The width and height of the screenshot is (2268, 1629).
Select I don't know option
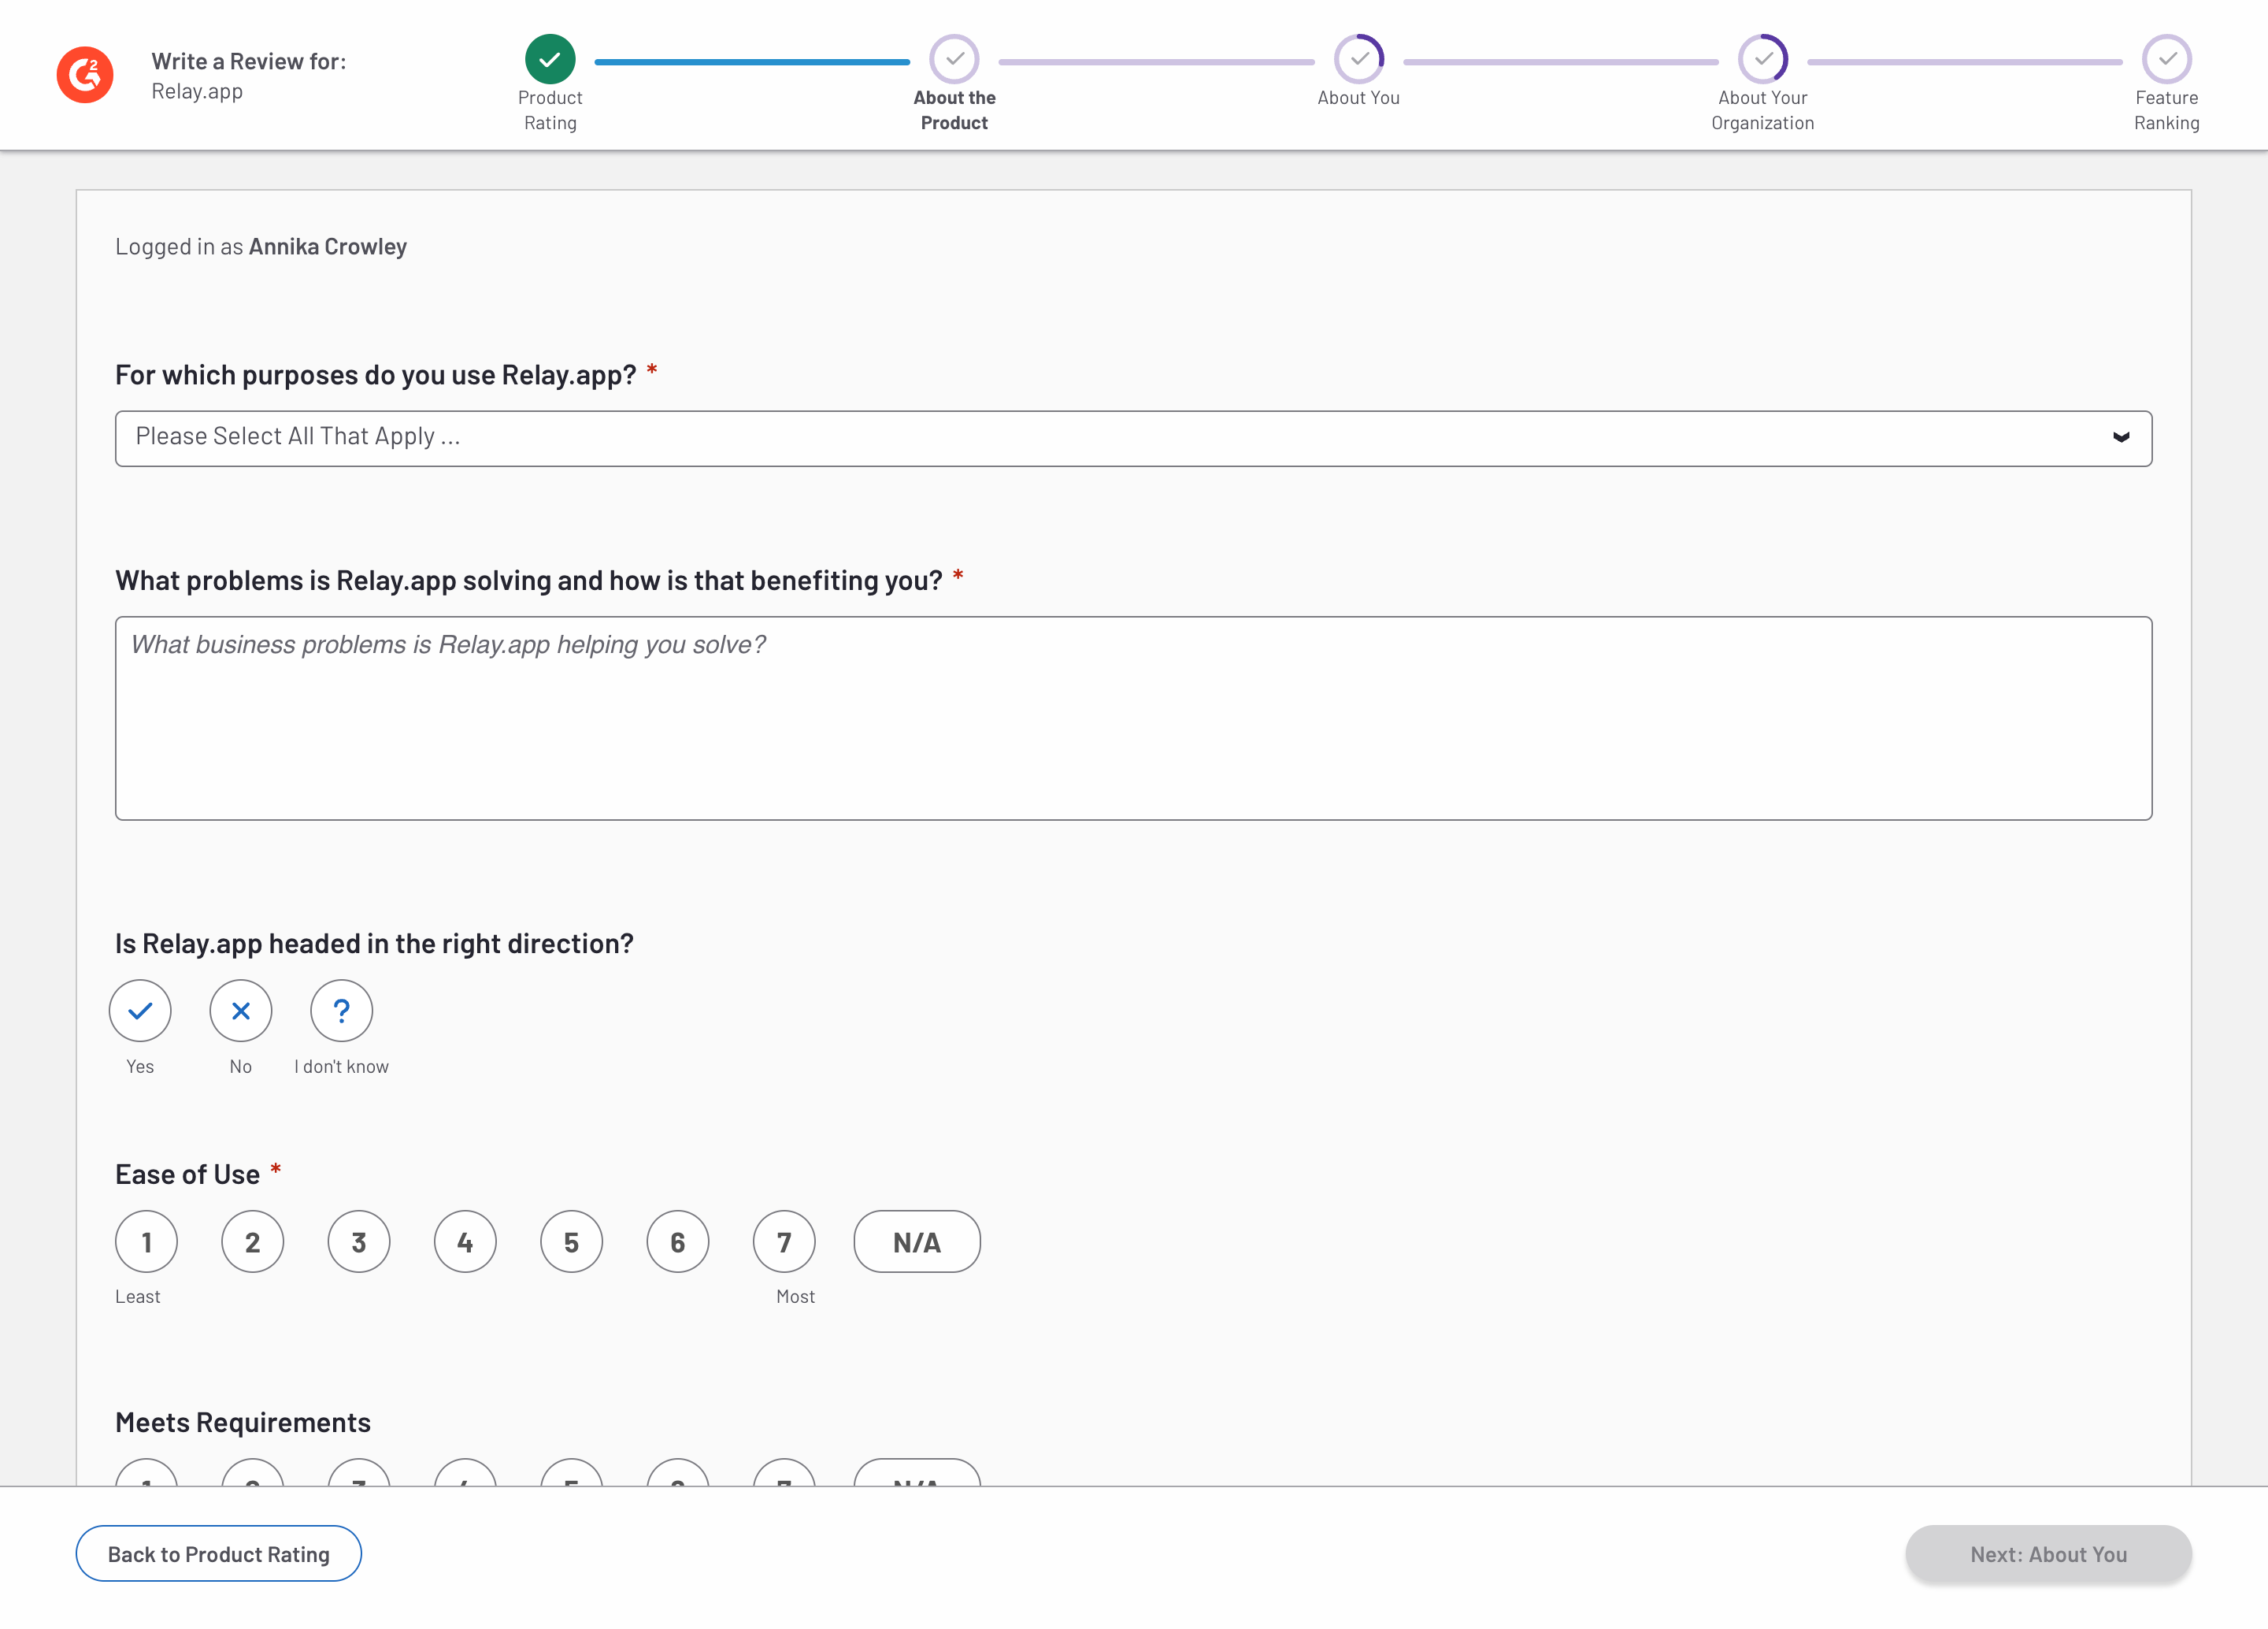click(x=341, y=1010)
